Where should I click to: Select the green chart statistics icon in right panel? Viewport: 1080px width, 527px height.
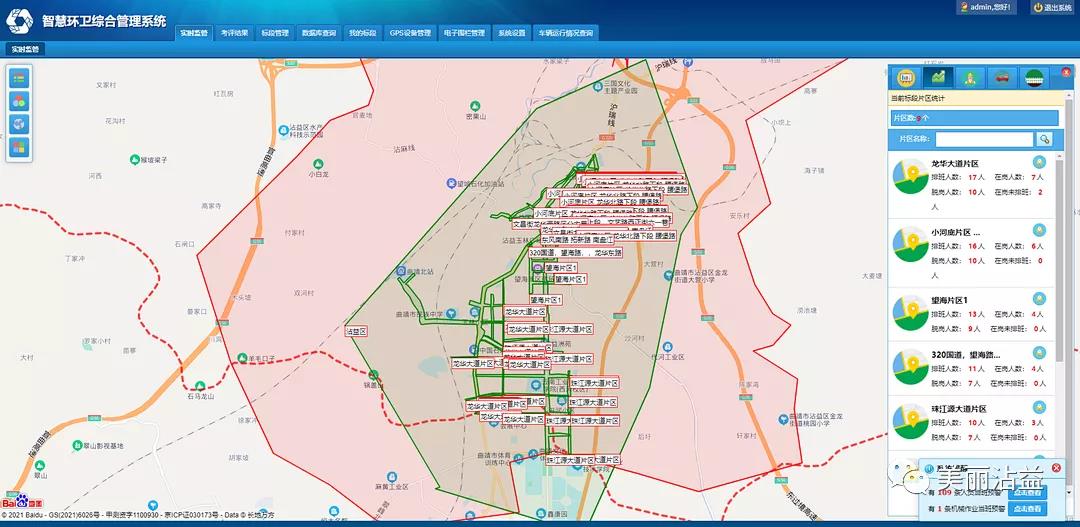(x=938, y=77)
